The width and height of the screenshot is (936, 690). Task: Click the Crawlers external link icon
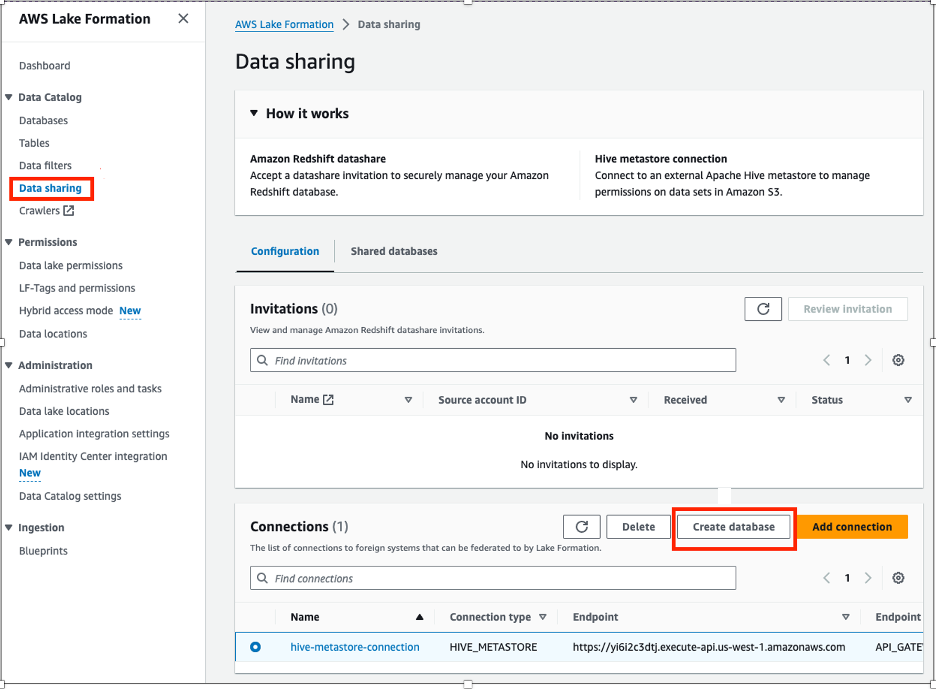69,210
